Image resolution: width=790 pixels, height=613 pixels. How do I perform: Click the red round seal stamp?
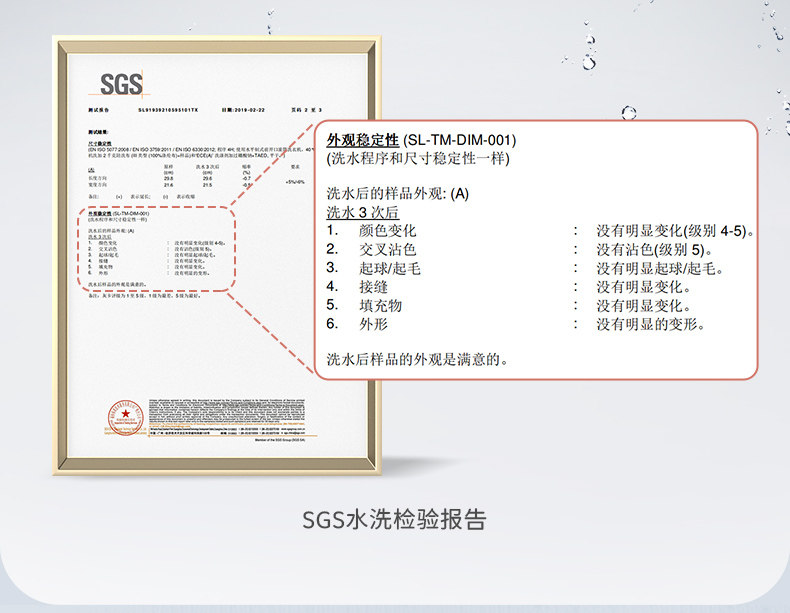coord(125,418)
